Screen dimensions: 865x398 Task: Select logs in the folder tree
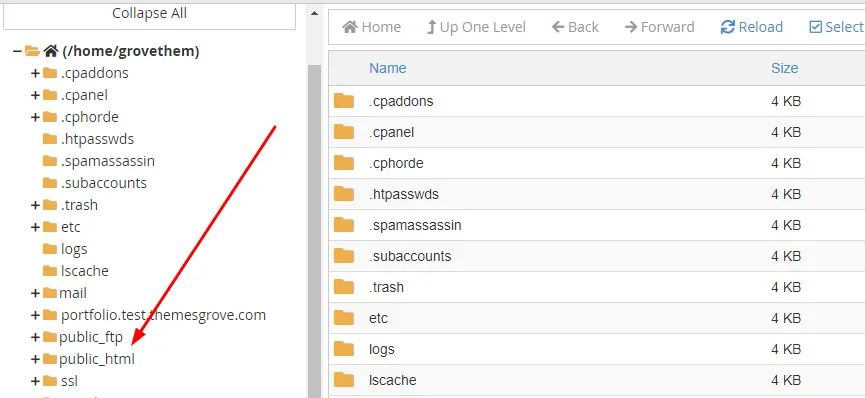tap(74, 250)
